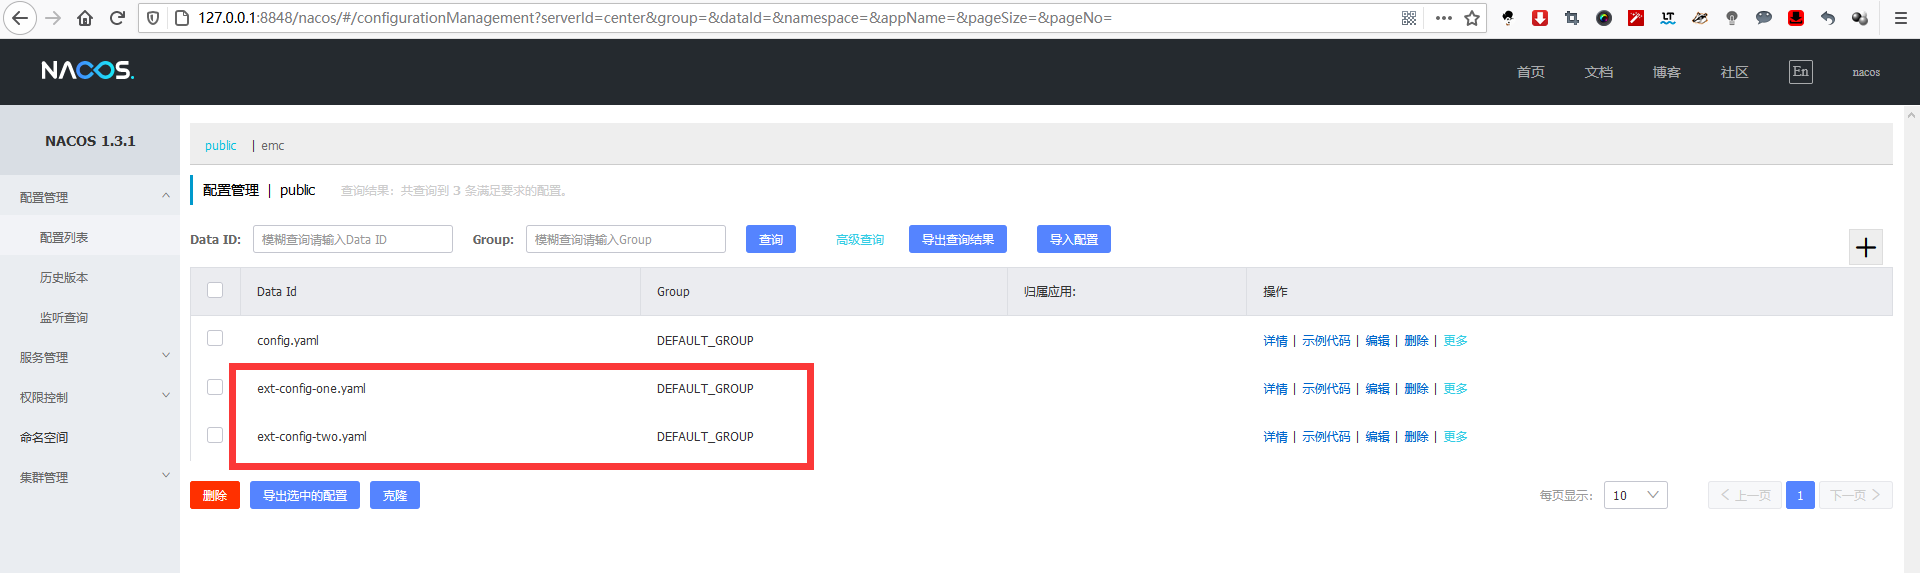Click the blue 查询 search button
This screenshot has width=1920, height=573.
[x=770, y=240]
